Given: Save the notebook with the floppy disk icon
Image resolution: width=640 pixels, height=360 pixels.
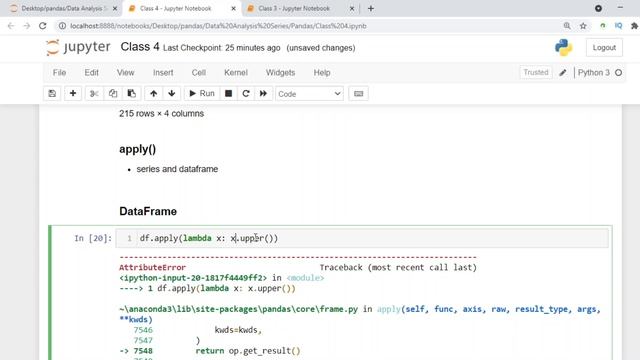Looking at the screenshot, I should click(x=52, y=93).
